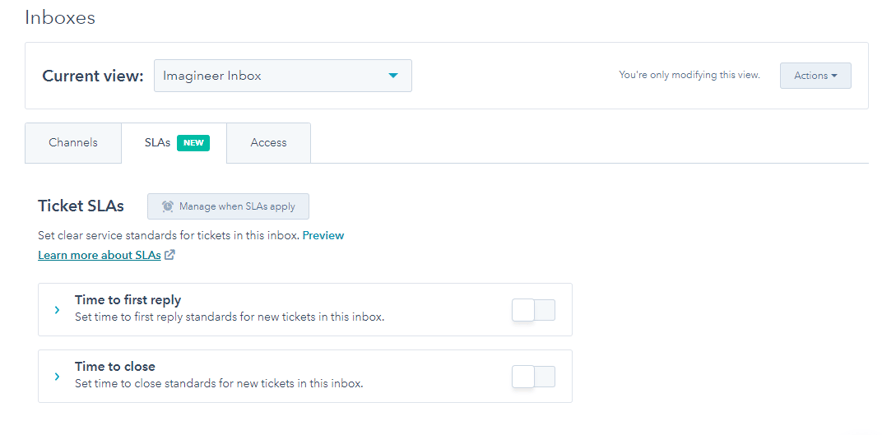Click the small arrow on the Actions button
Image resolution: width=882 pixels, height=435 pixels.
(834, 76)
